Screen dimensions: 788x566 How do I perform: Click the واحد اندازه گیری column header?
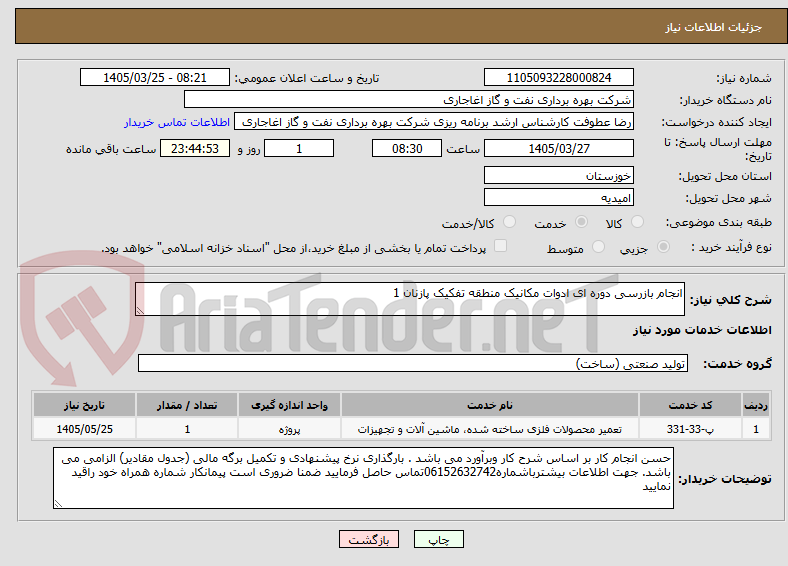tap(289, 405)
